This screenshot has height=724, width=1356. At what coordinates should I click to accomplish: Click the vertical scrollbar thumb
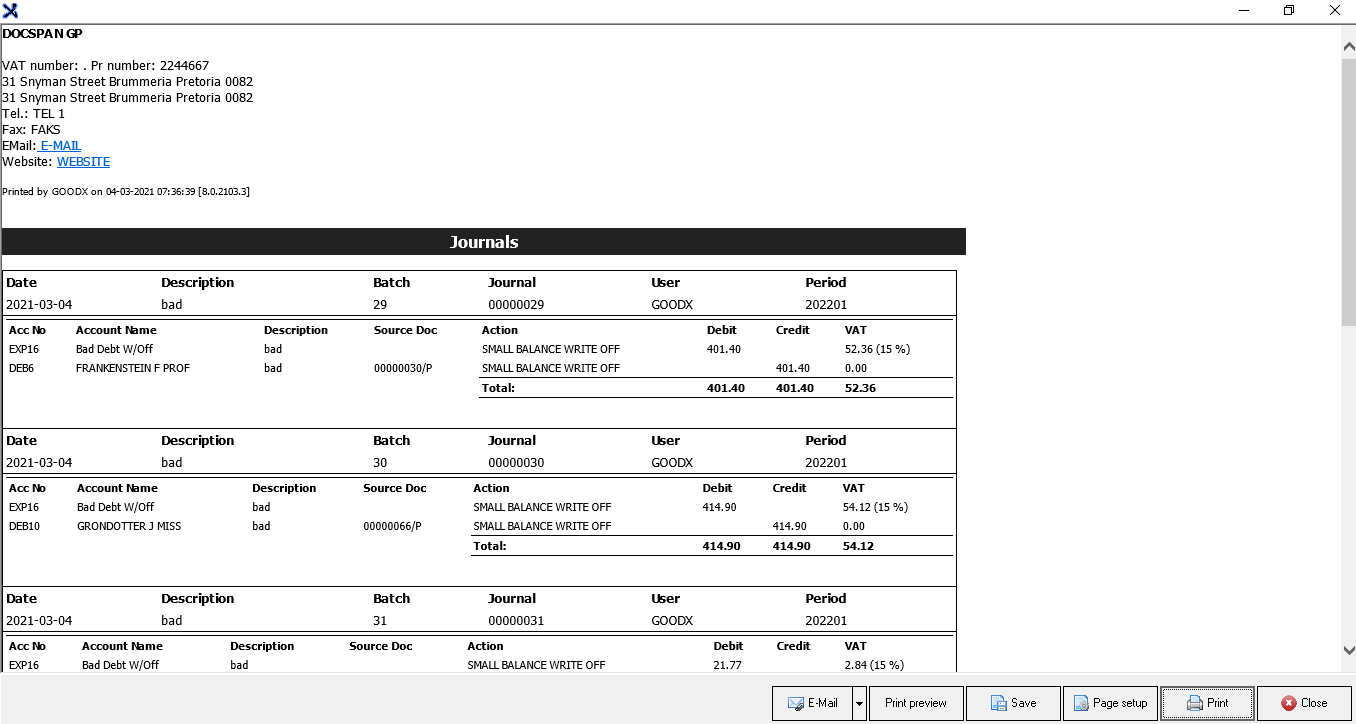pyautogui.click(x=1348, y=190)
